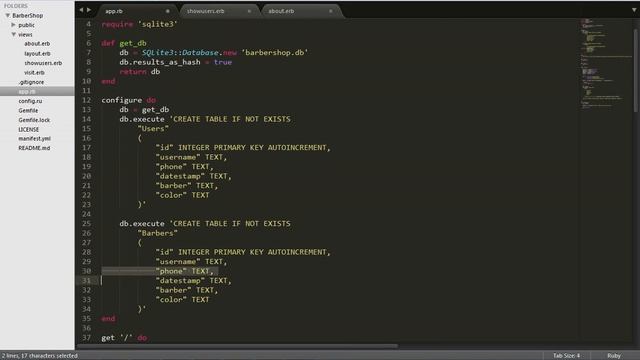The width and height of the screenshot is (640, 360).
Task: Click the unsaved dot on app.rb tab
Action: (167, 11)
